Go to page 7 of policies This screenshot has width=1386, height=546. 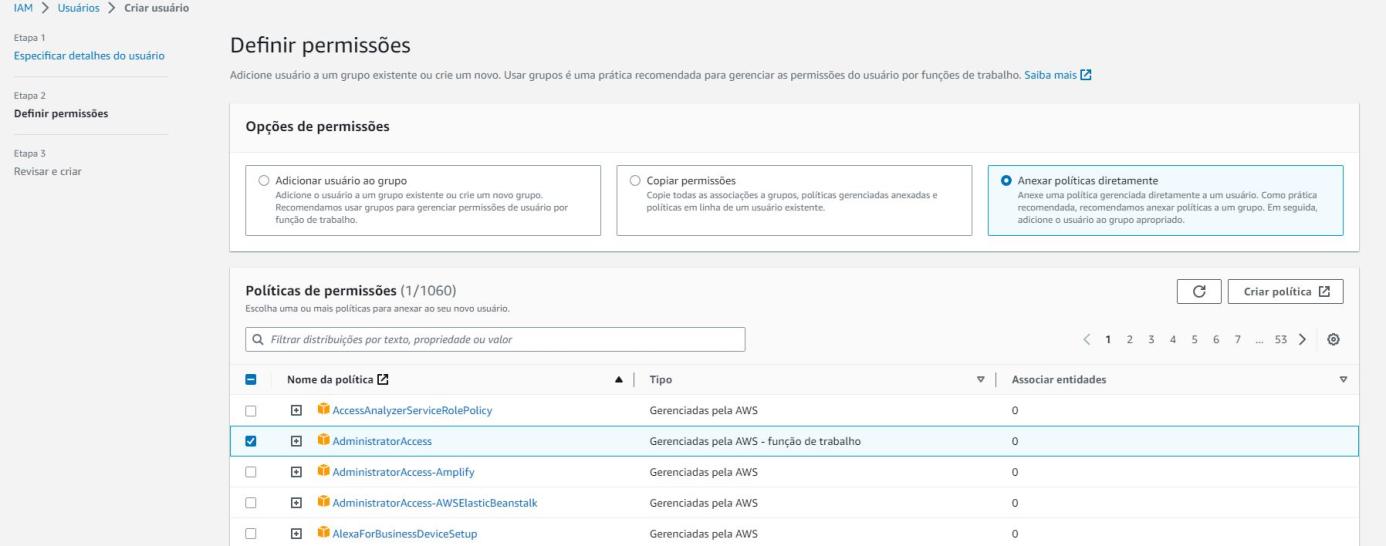(1237, 340)
